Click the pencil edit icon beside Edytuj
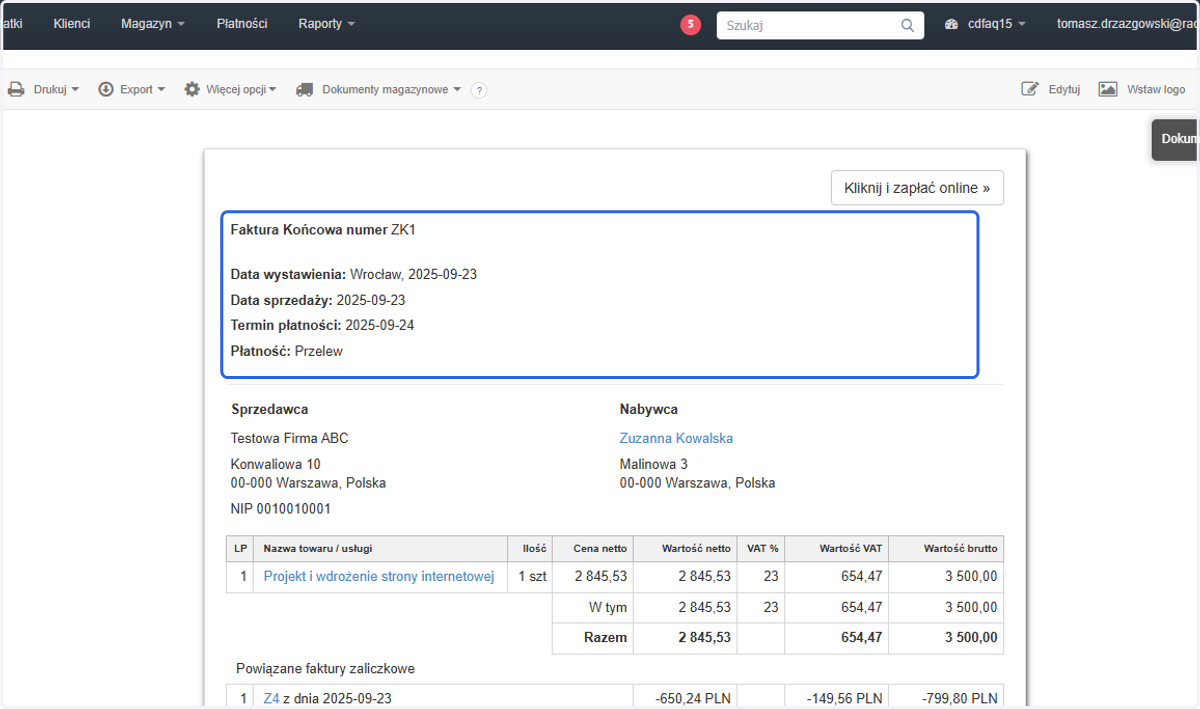Screen dimensions: 1200x709 pos(1030,89)
